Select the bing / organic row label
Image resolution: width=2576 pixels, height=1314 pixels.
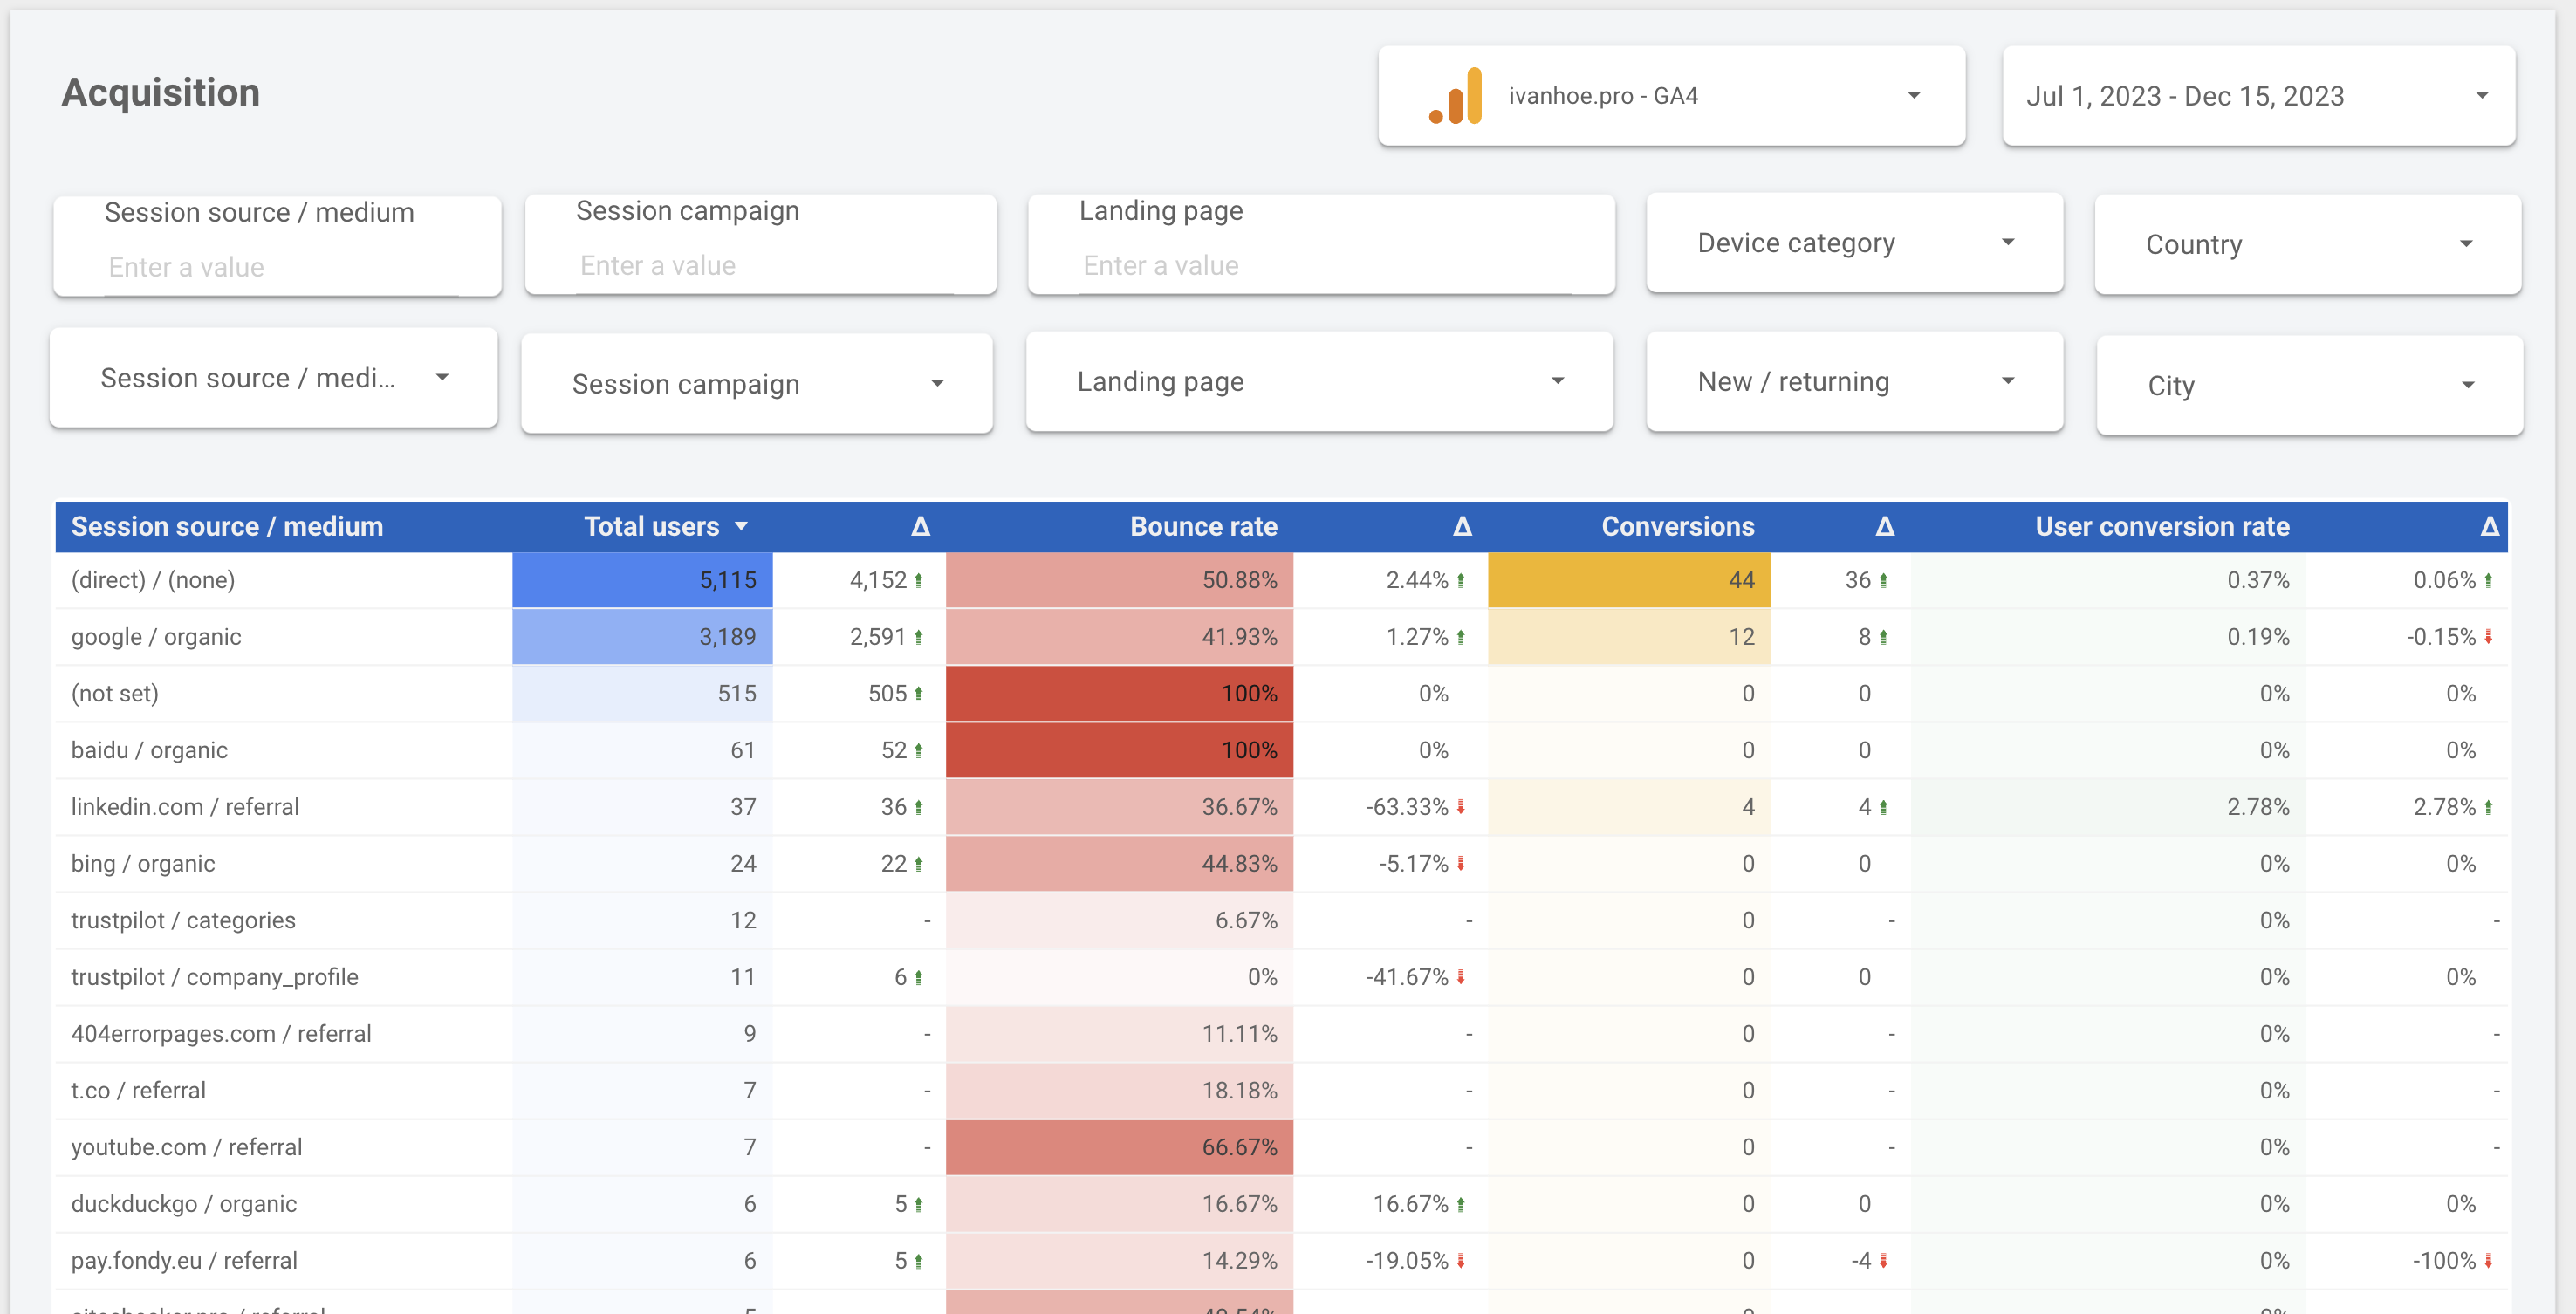point(143,864)
